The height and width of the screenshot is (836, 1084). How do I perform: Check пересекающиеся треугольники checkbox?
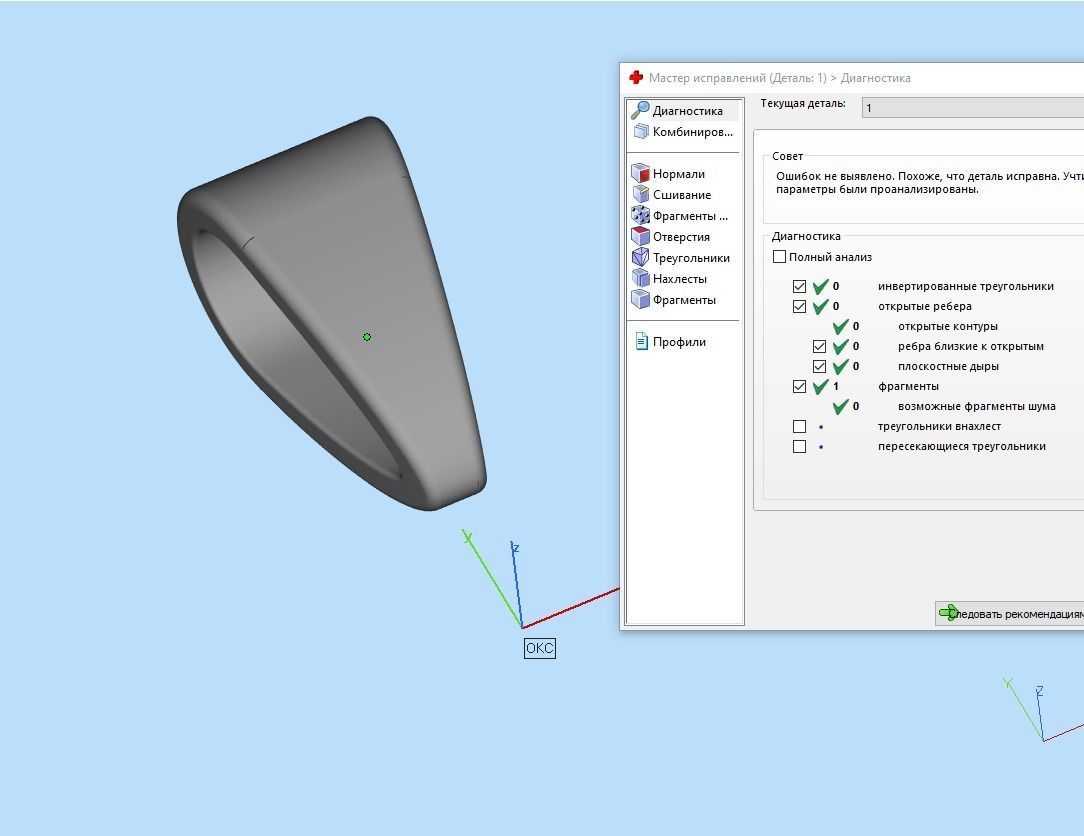799,447
